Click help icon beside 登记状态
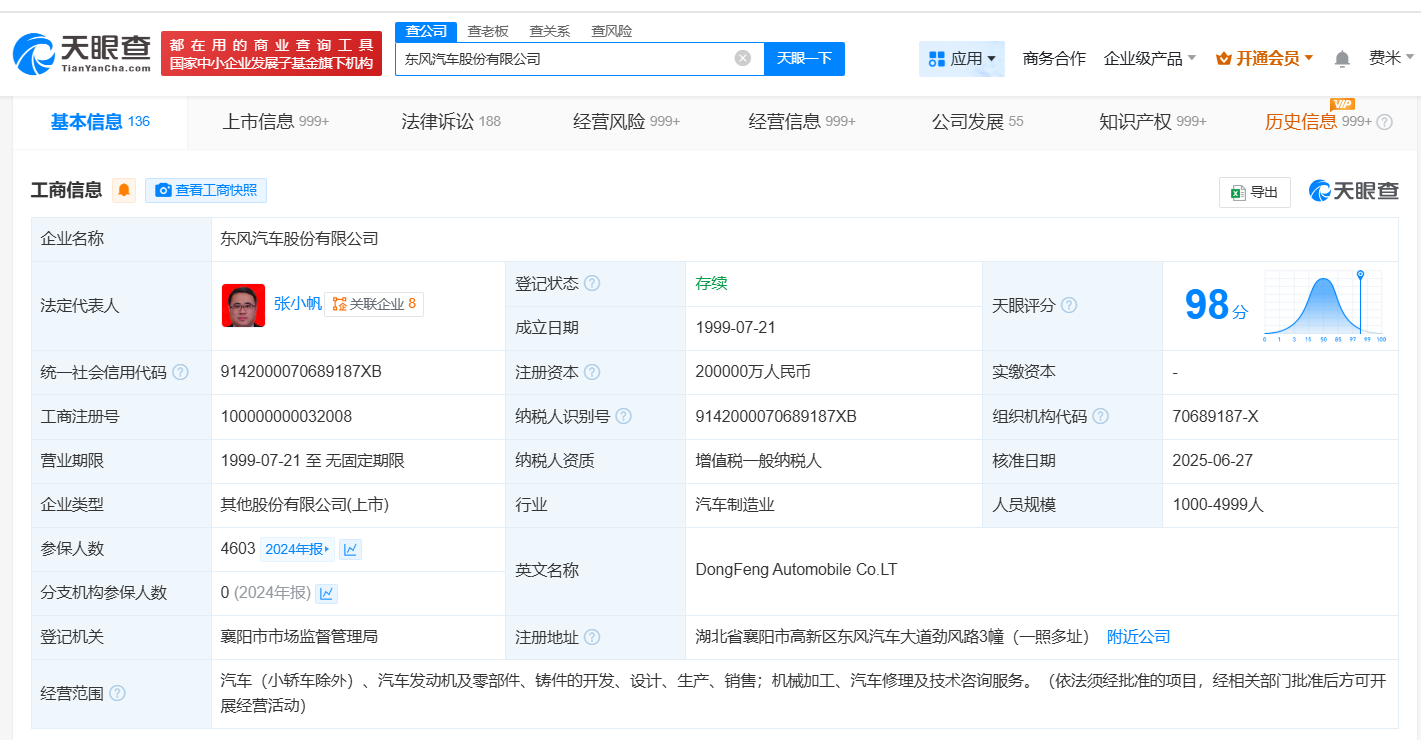This screenshot has height=740, width=1421. pyautogui.click(x=592, y=283)
